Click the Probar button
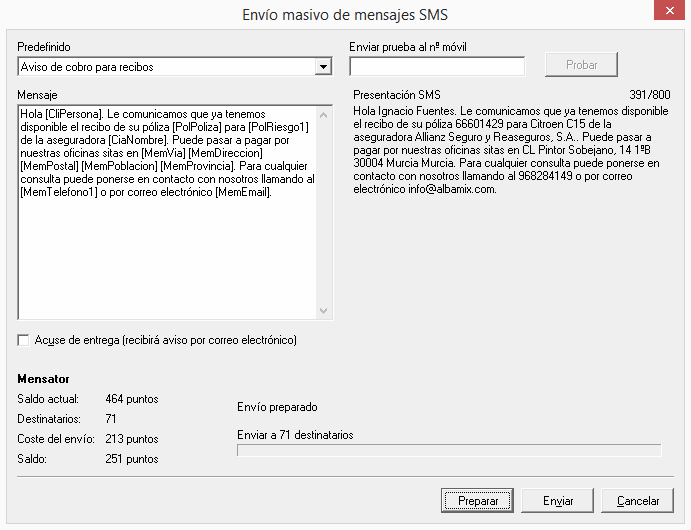Viewport: 691px width, 530px height. coord(581,65)
